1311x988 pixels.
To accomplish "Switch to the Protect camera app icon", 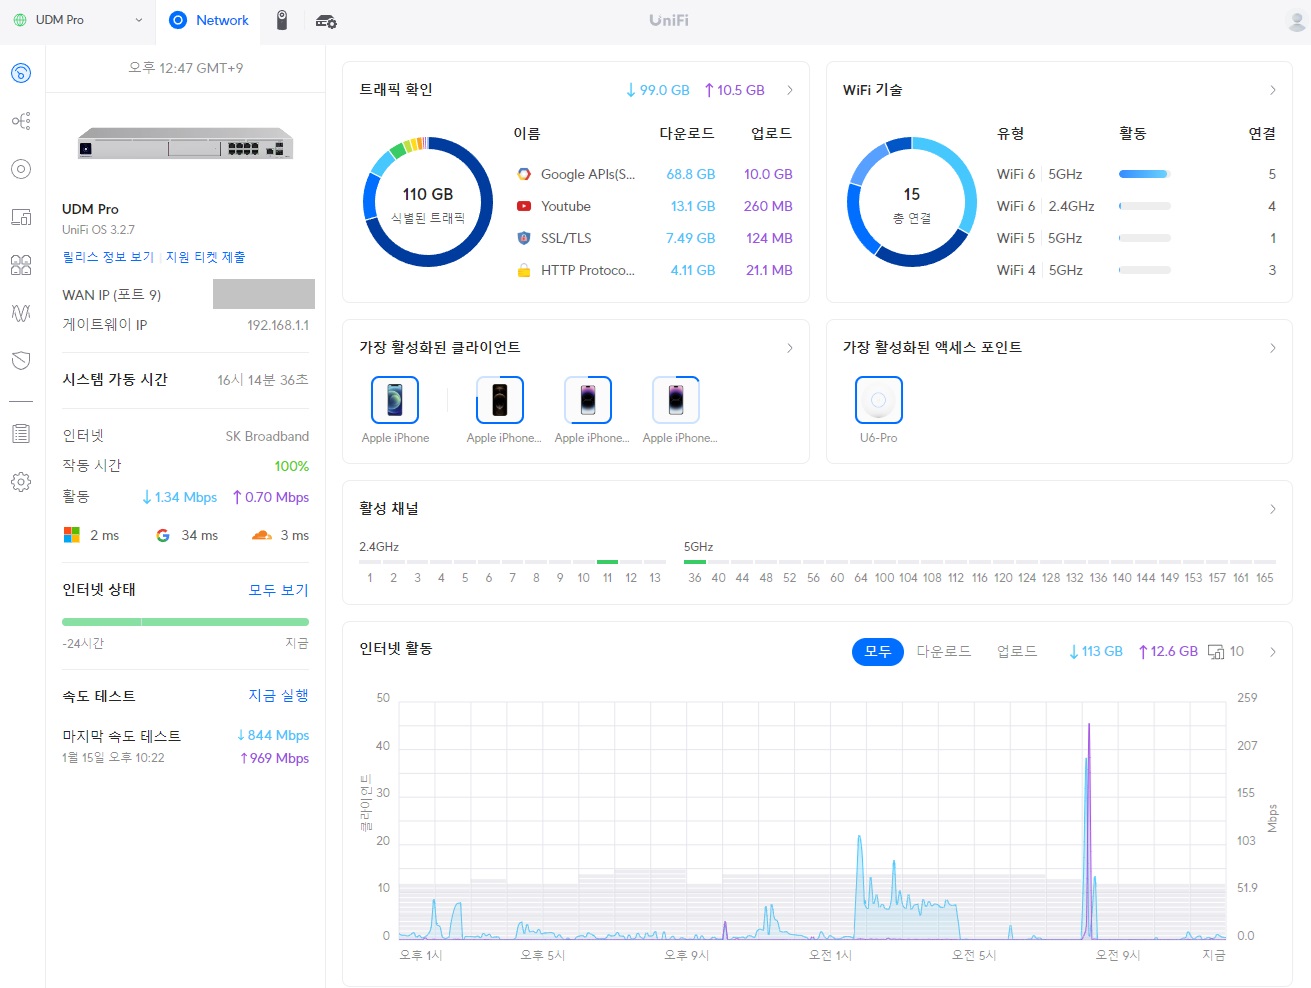I will [282, 20].
